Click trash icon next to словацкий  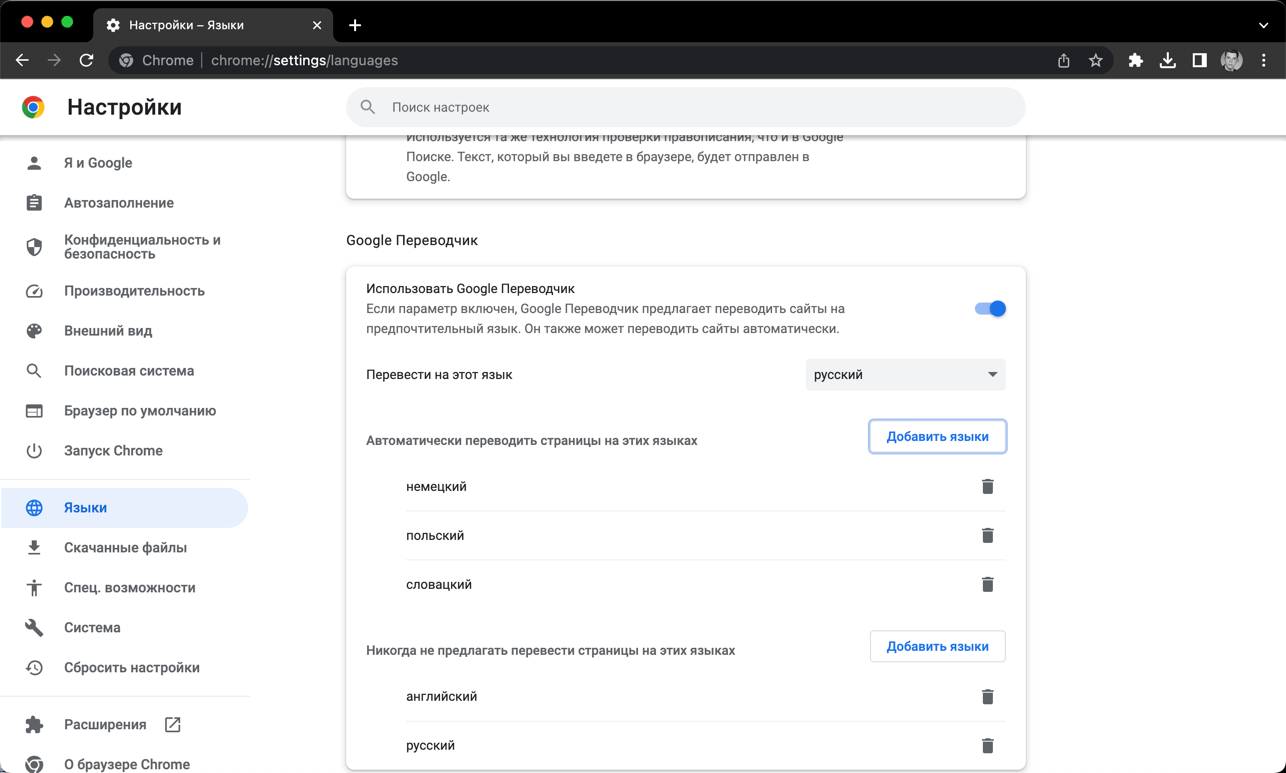click(x=987, y=585)
